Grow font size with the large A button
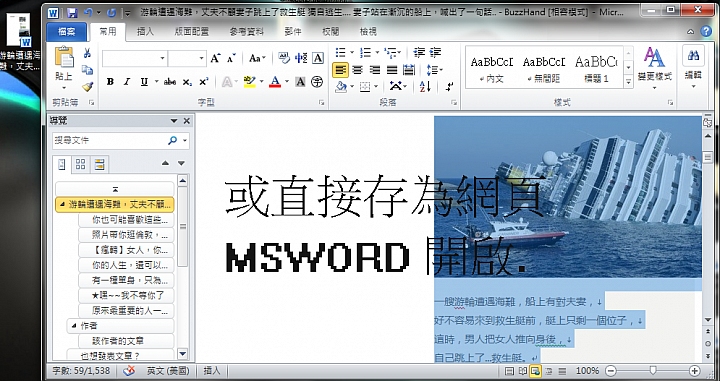The width and height of the screenshot is (720, 381). (215, 58)
